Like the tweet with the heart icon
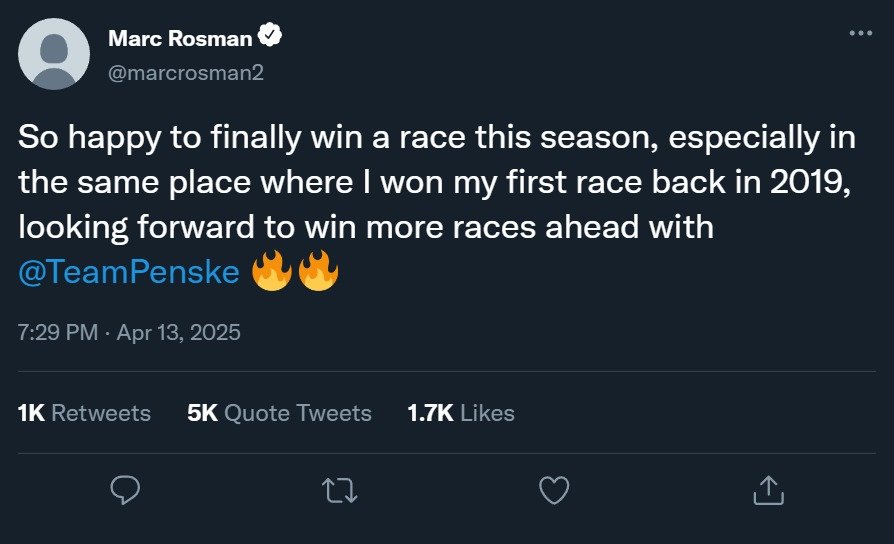The height and width of the screenshot is (544, 894). coord(554,490)
